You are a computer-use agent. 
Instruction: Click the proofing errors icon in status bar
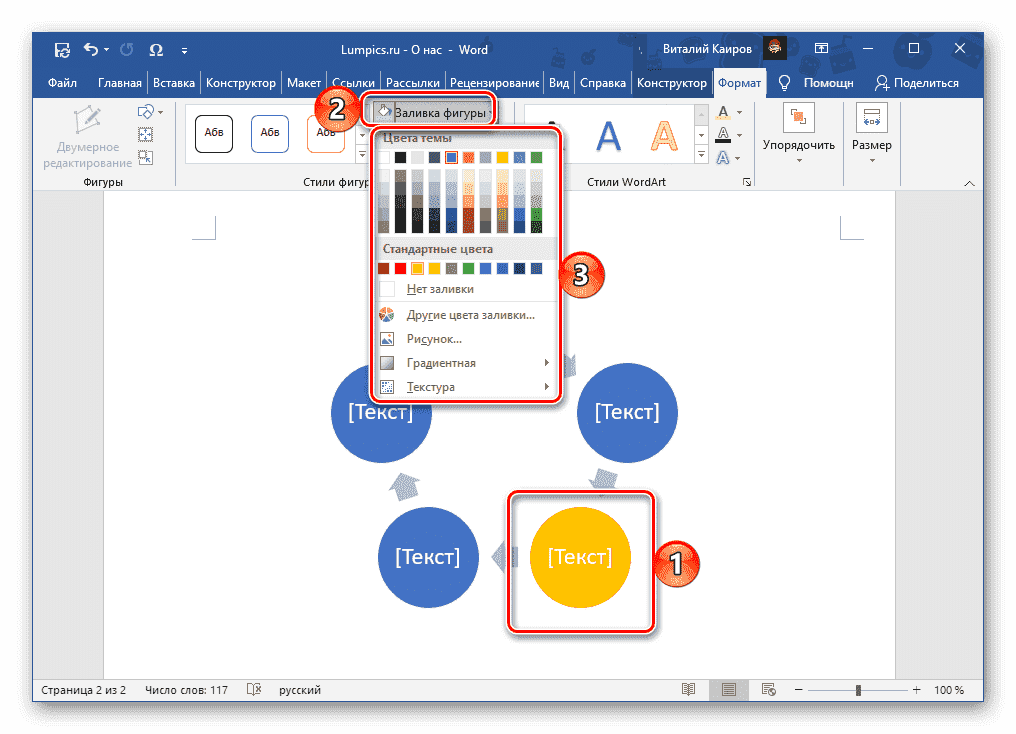pyautogui.click(x=253, y=689)
